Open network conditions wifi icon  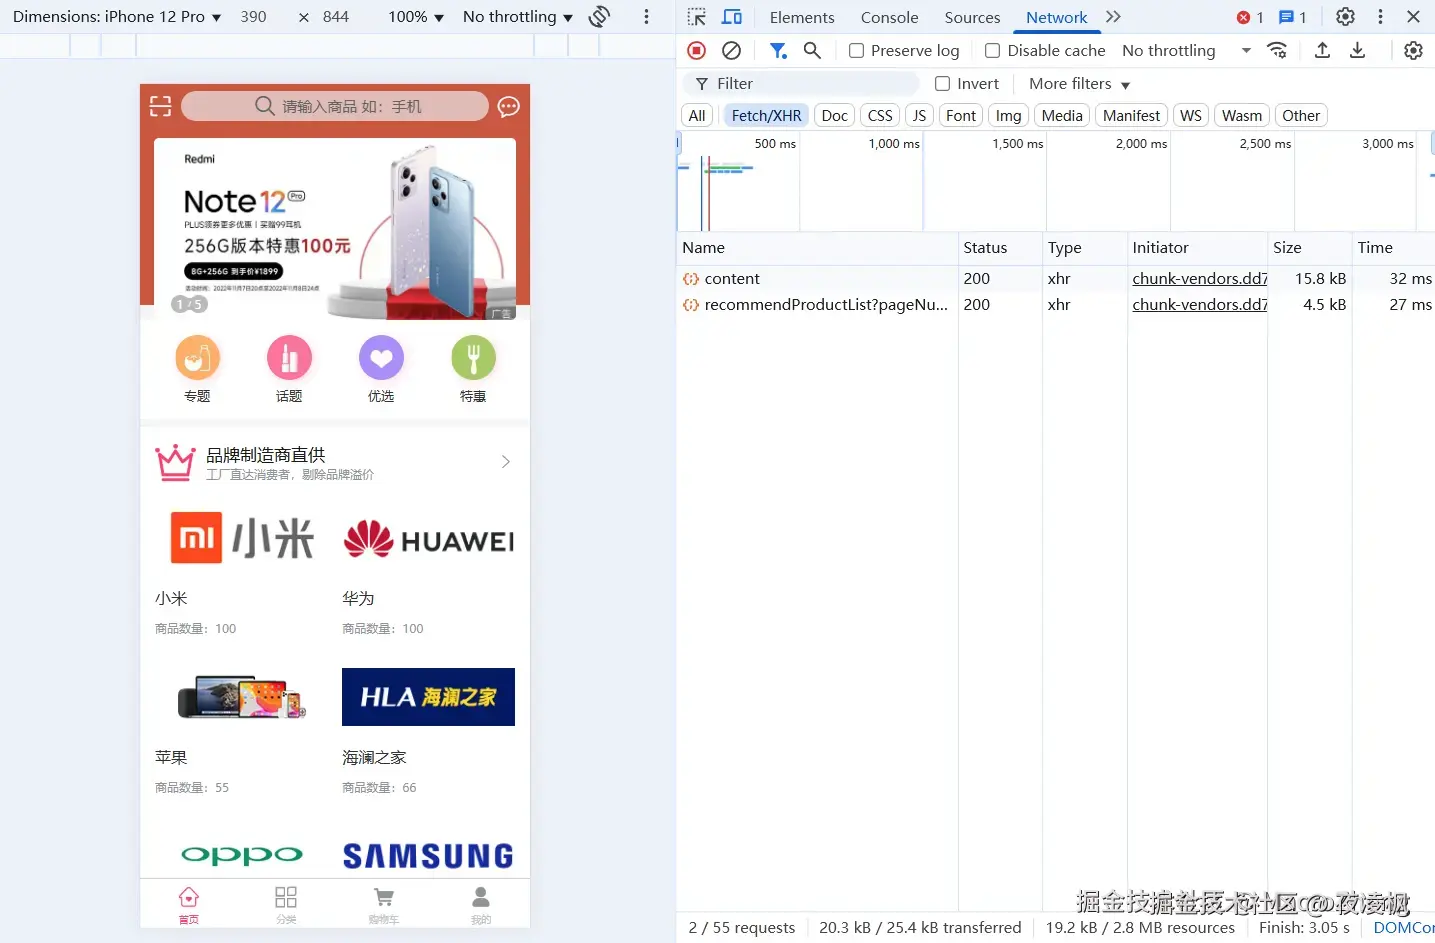pyautogui.click(x=1277, y=50)
